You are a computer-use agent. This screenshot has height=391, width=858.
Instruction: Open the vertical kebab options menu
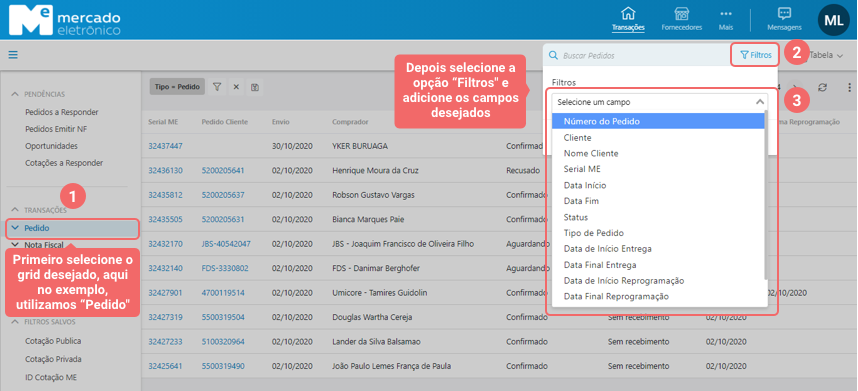(x=849, y=87)
